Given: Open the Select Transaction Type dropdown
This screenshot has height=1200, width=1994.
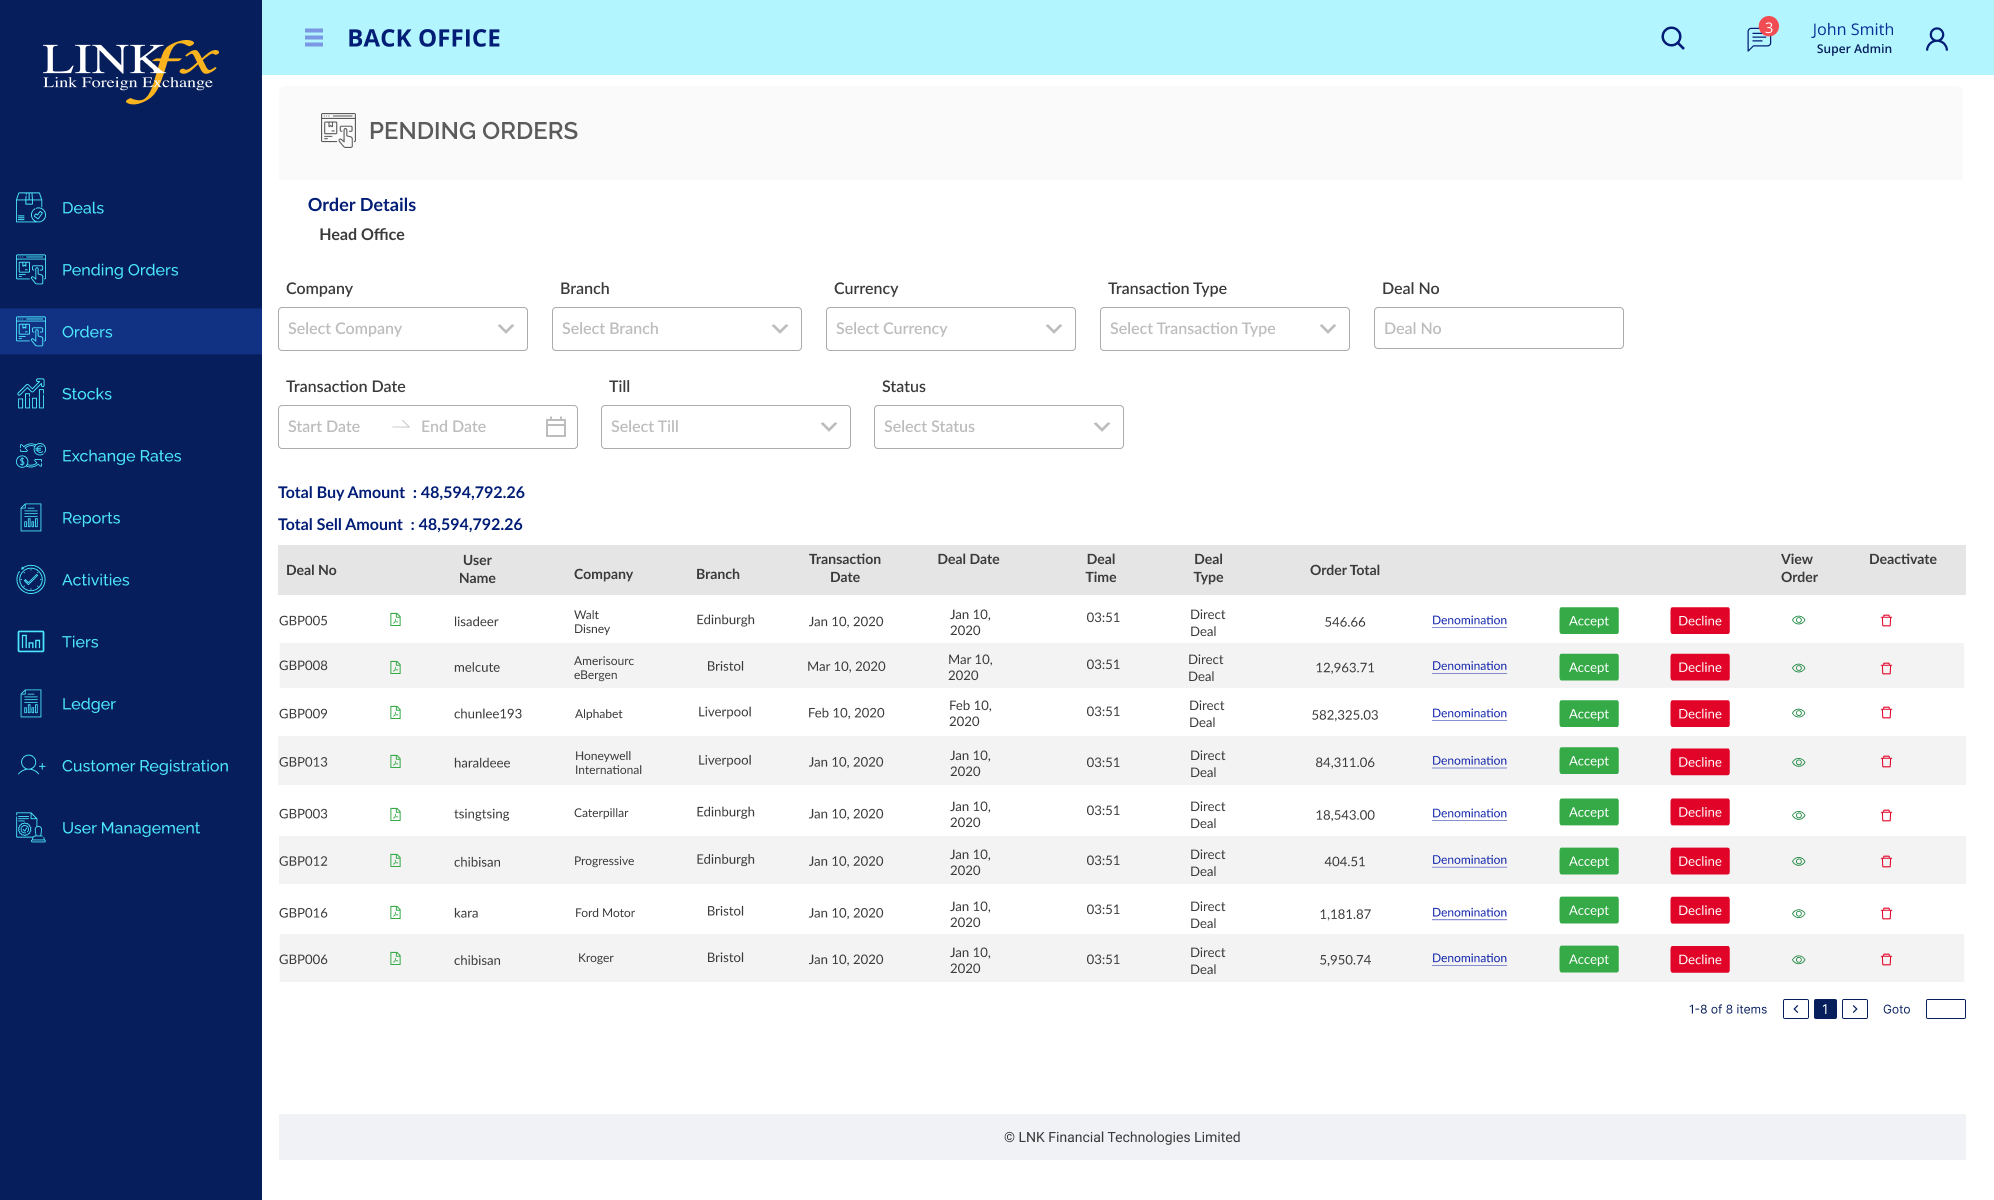Looking at the screenshot, I should (x=1225, y=329).
